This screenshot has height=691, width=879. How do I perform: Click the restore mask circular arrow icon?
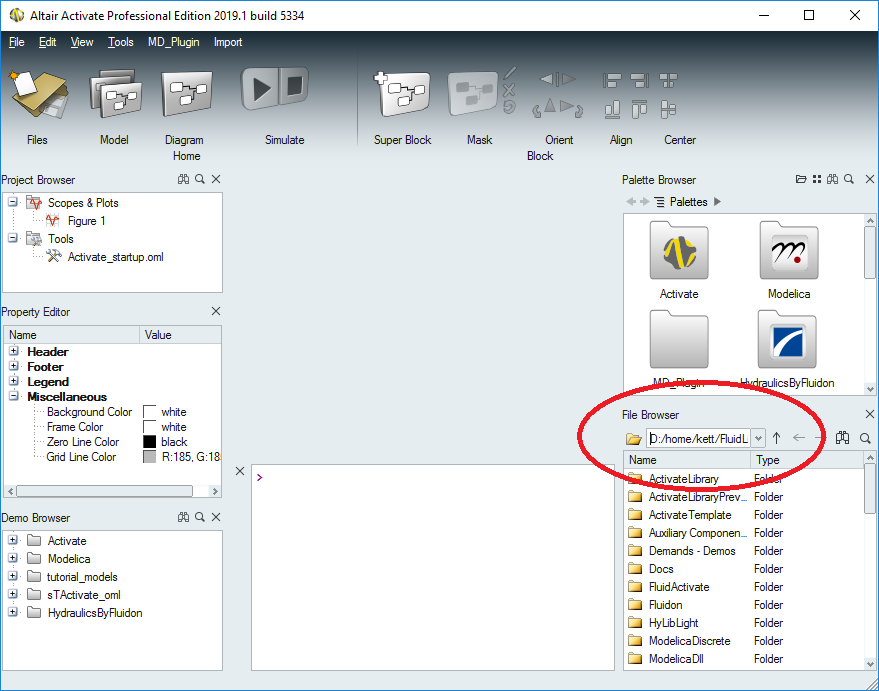point(509,106)
